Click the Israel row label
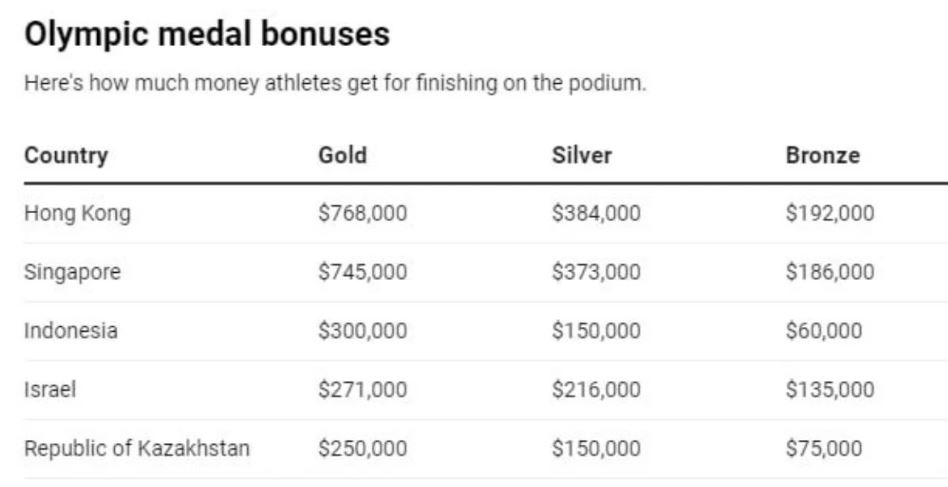Screen dimensions: 948x487 click(x=50, y=390)
